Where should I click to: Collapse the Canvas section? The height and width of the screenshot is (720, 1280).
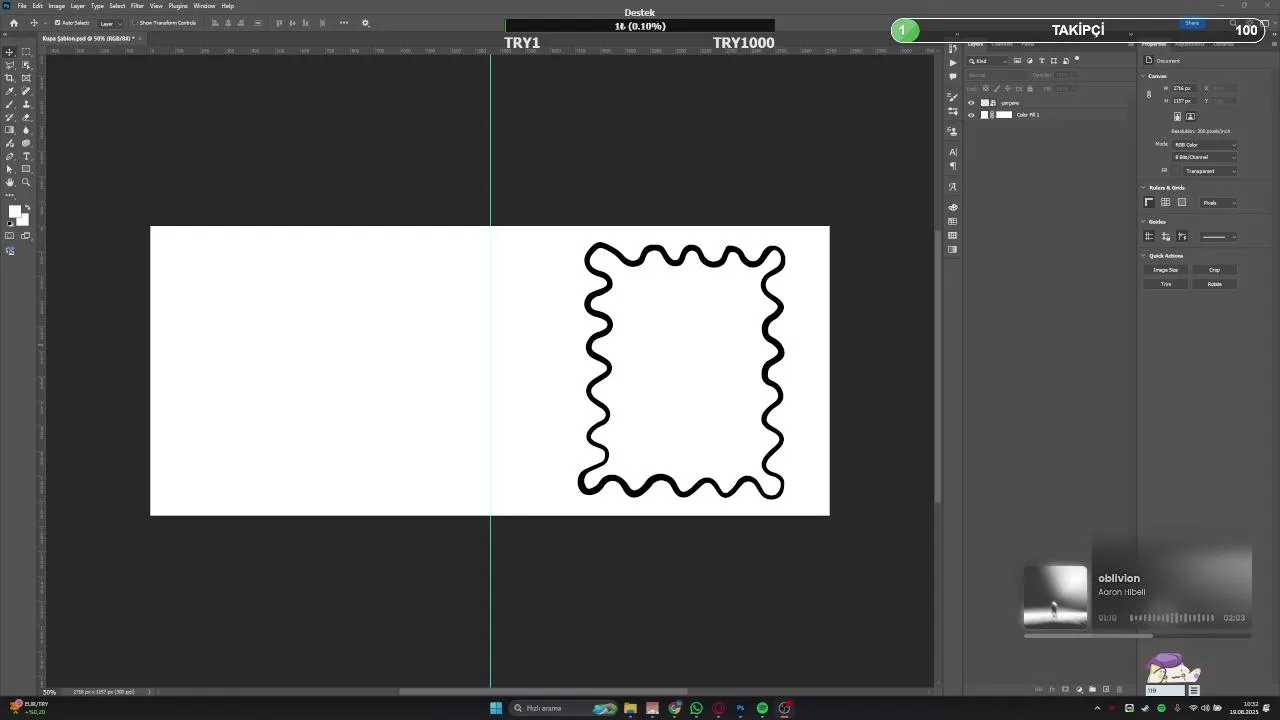(1144, 76)
